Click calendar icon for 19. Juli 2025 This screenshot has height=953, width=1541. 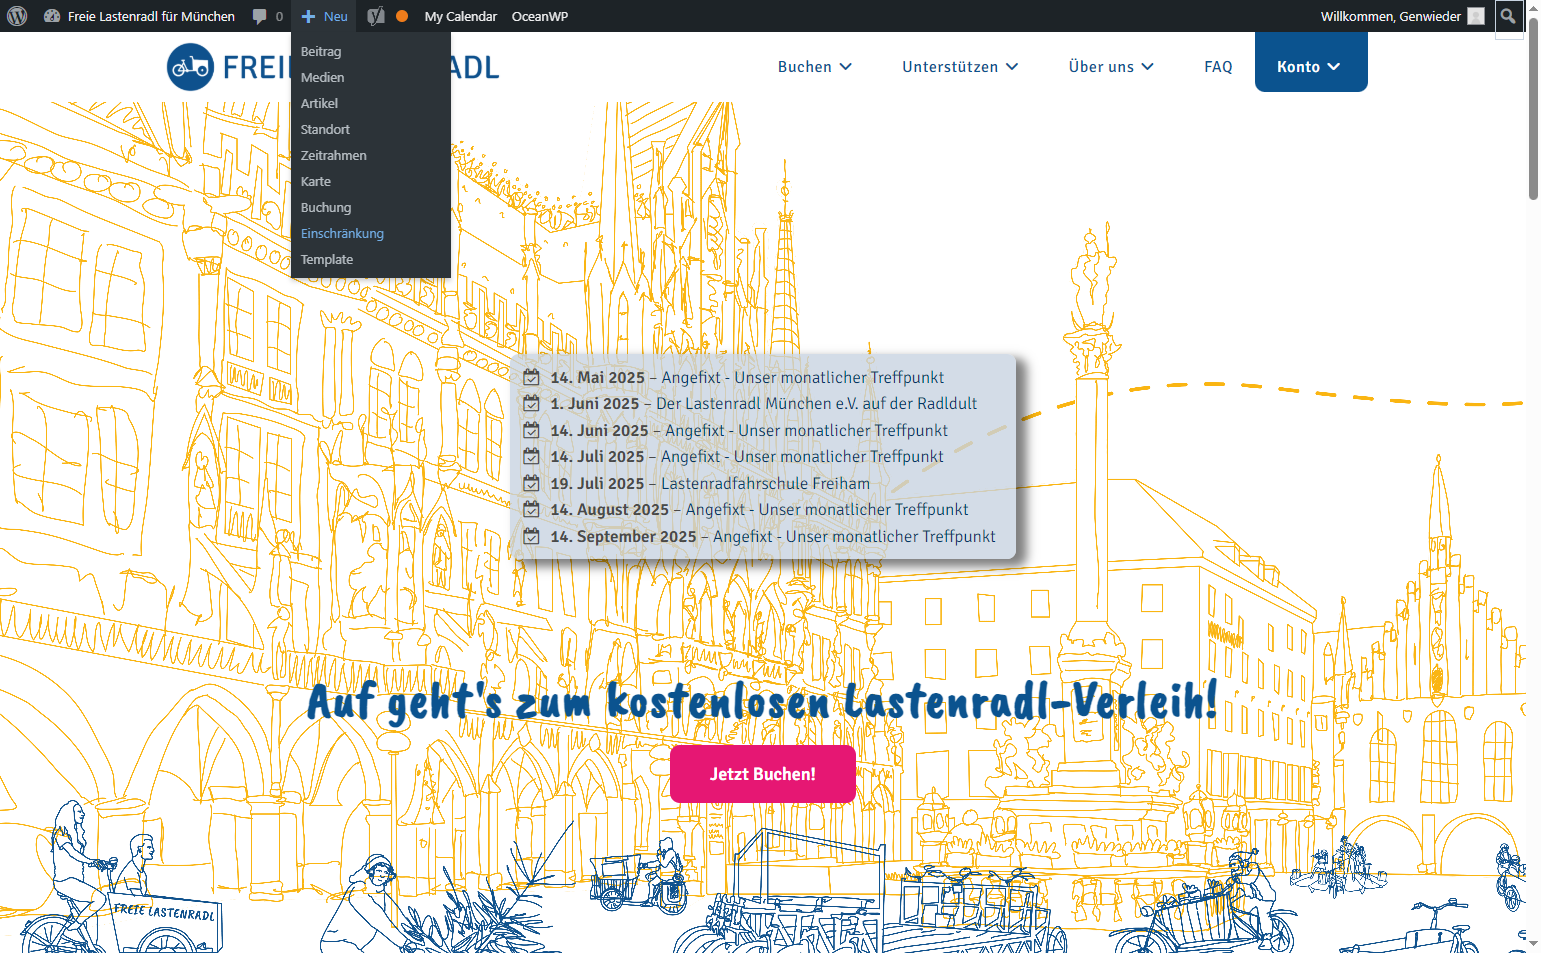tap(532, 483)
